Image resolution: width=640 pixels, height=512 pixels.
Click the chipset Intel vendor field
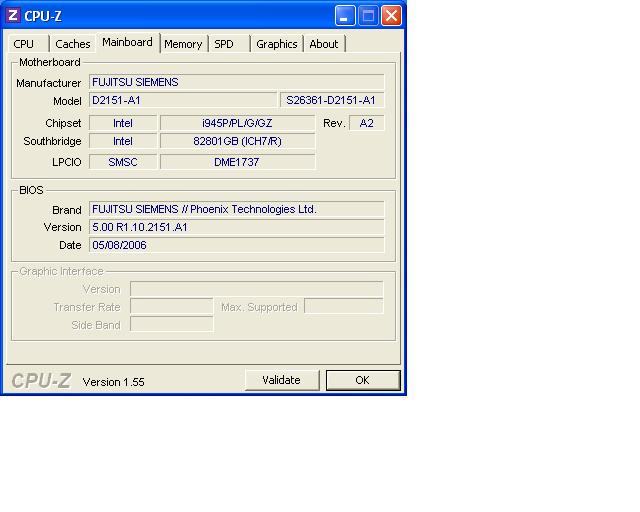pos(123,123)
